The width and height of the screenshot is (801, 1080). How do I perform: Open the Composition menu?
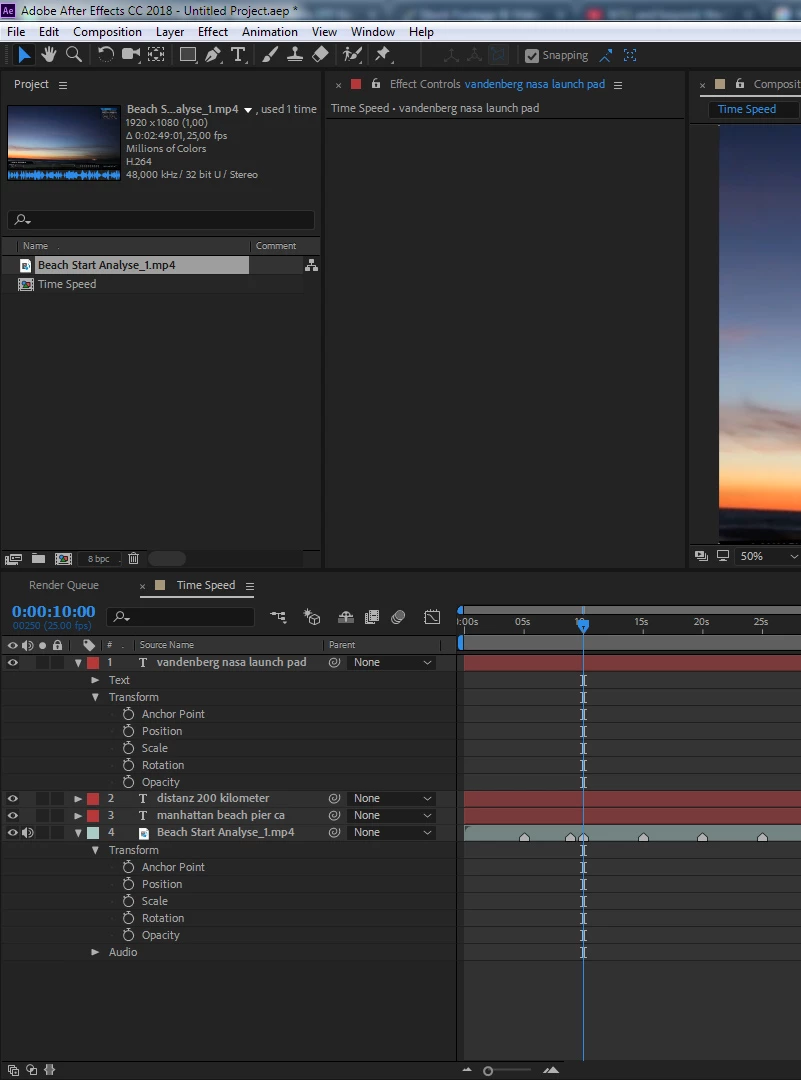[107, 32]
